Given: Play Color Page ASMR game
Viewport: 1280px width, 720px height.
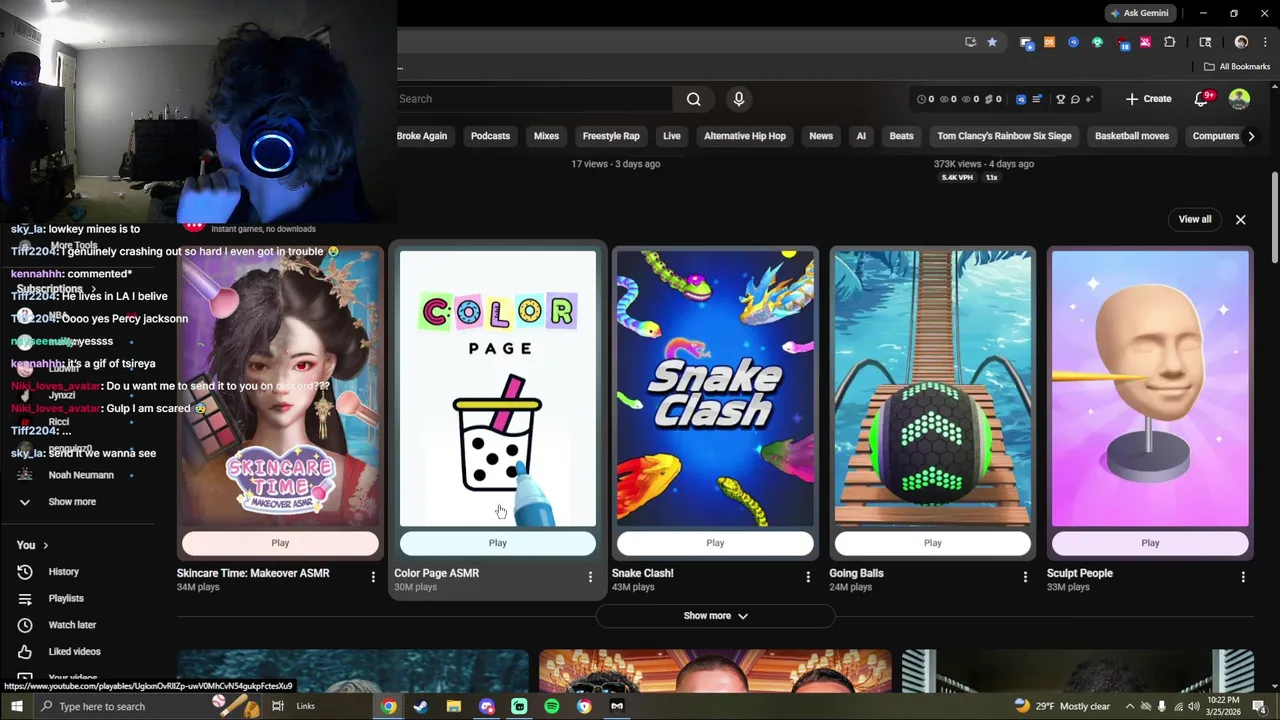Looking at the screenshot, I should tap(498, 543).
